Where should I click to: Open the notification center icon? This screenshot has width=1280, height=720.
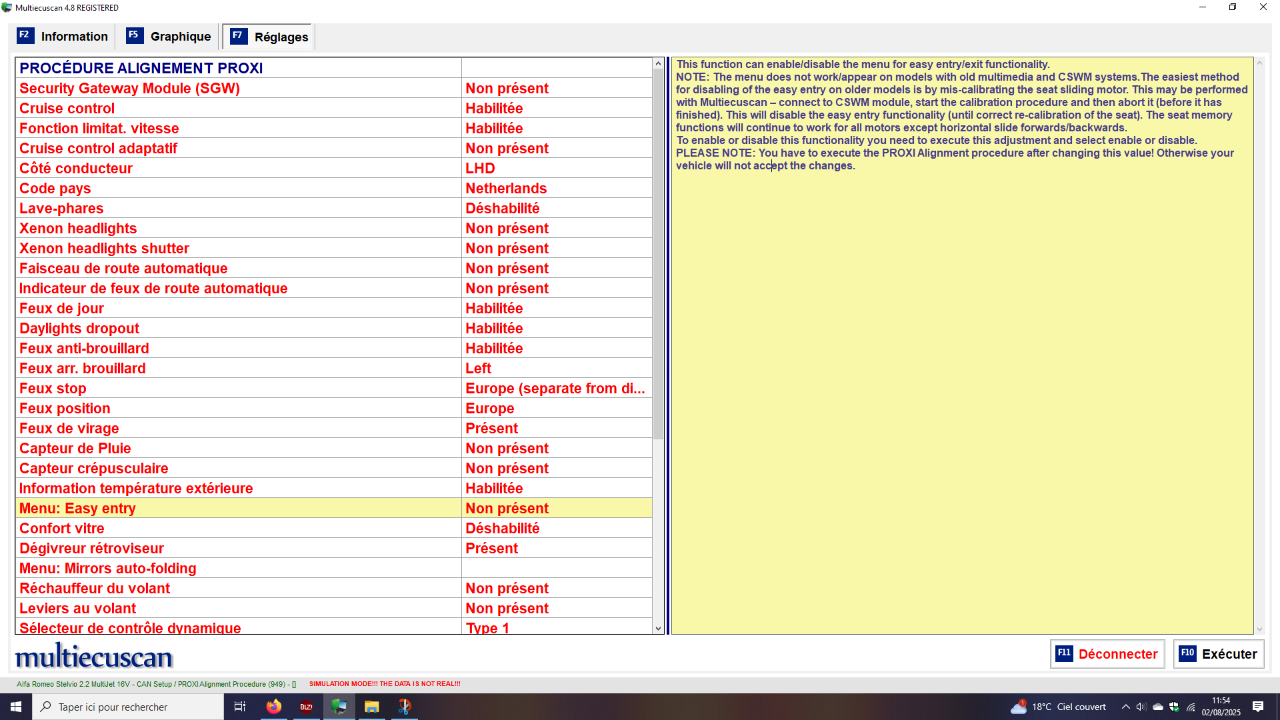pos(1258,707)
